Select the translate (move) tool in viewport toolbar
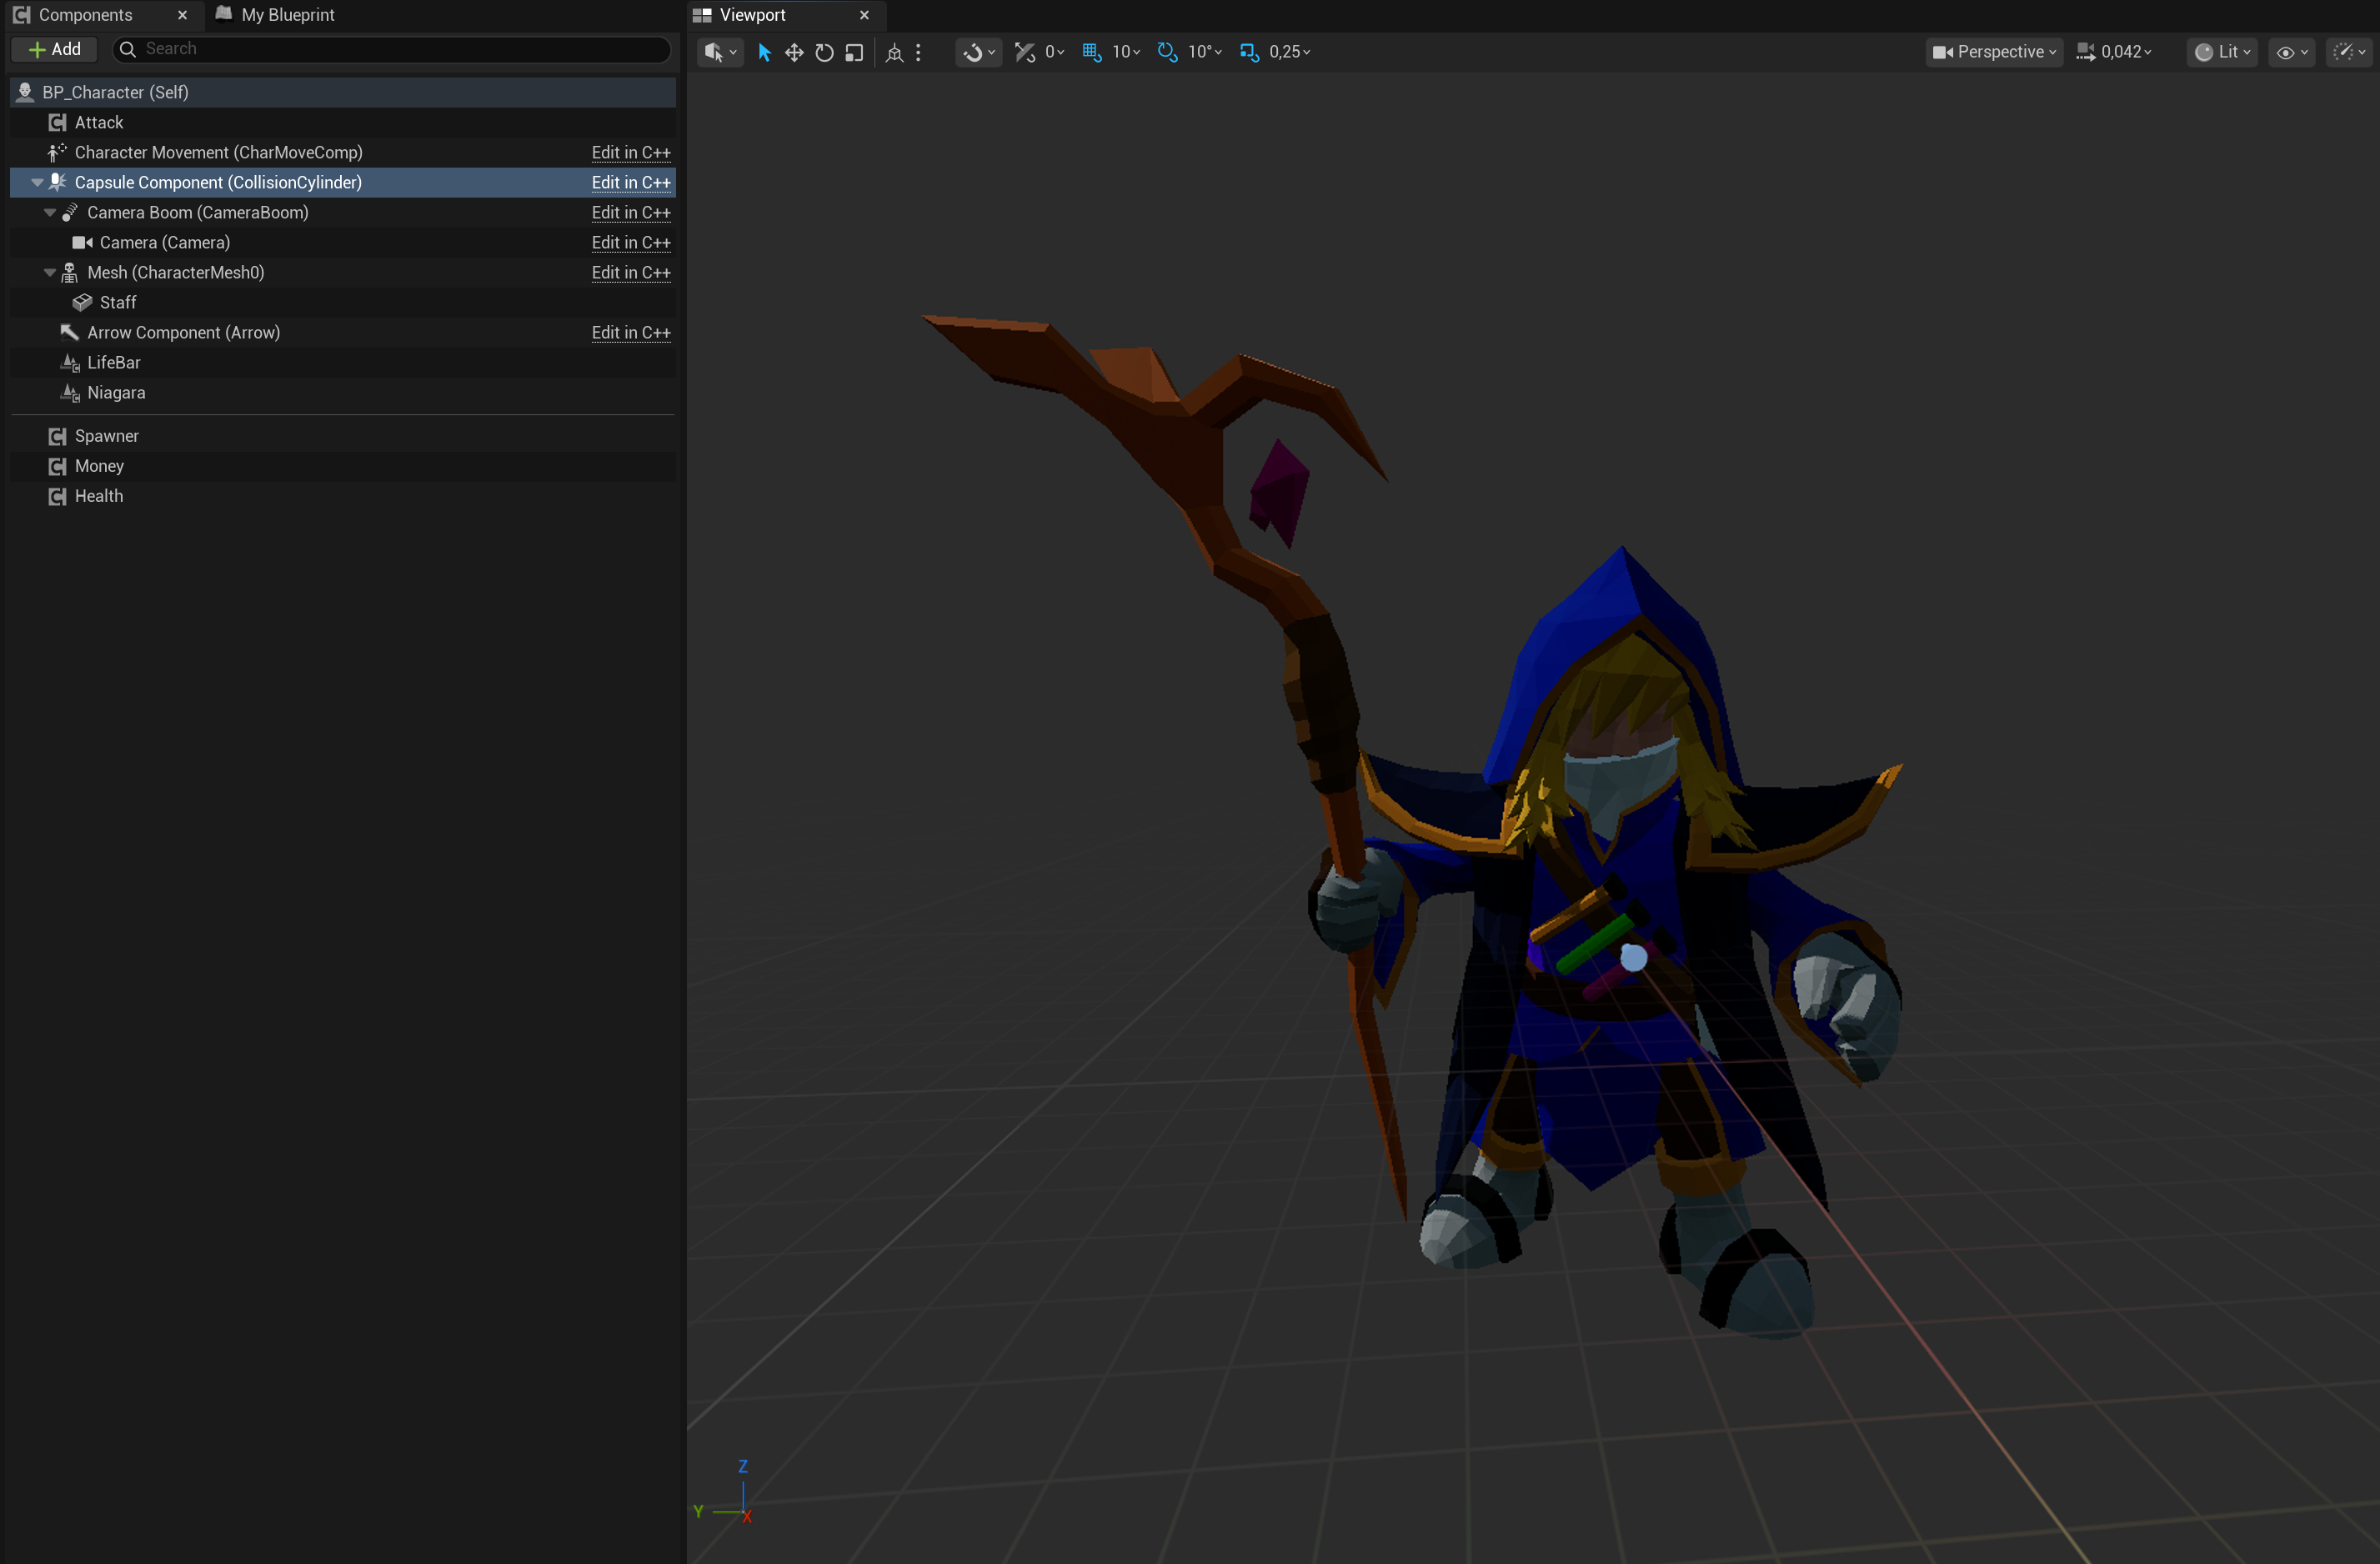Viewport: 2380px width, 1564px height. [x=794, y=52]
